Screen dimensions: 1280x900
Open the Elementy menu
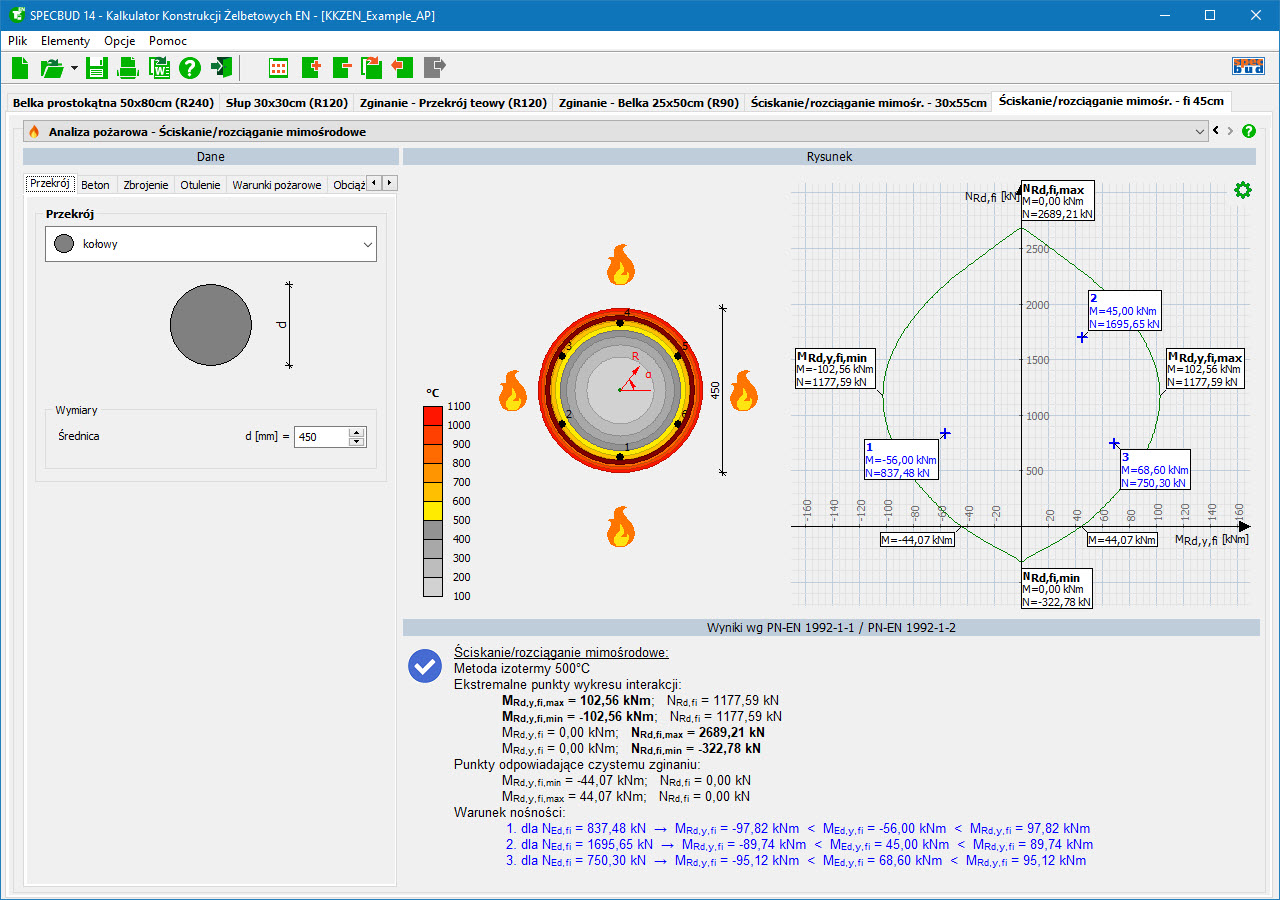tap(65, 41)
